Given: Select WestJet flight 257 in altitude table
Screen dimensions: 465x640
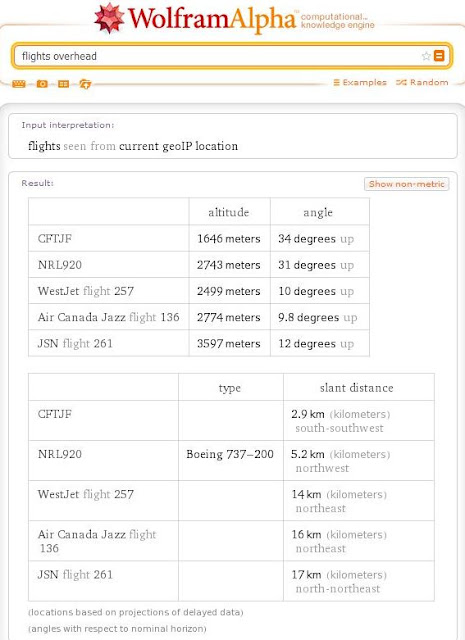Looking at the screenshot, I should point(86,291).
